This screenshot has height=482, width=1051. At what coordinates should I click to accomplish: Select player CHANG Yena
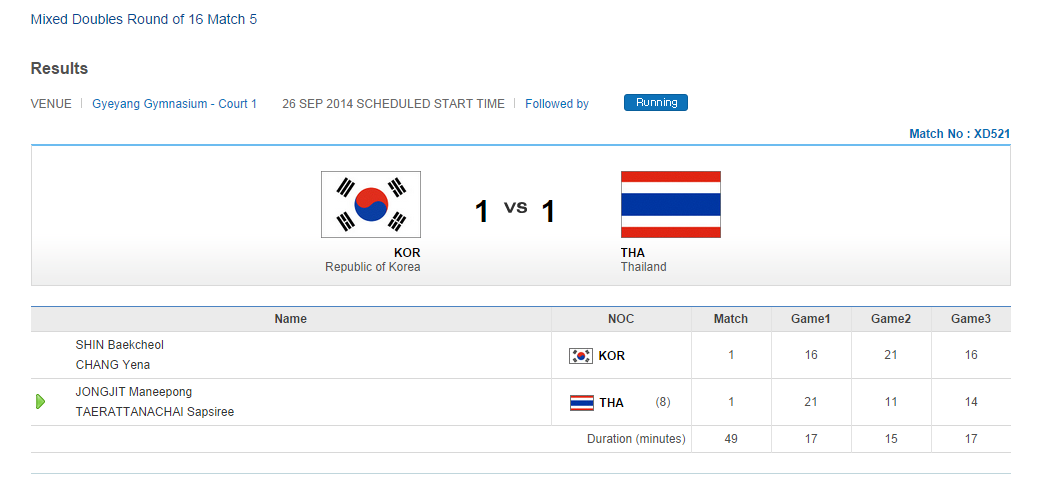[113, 365]
